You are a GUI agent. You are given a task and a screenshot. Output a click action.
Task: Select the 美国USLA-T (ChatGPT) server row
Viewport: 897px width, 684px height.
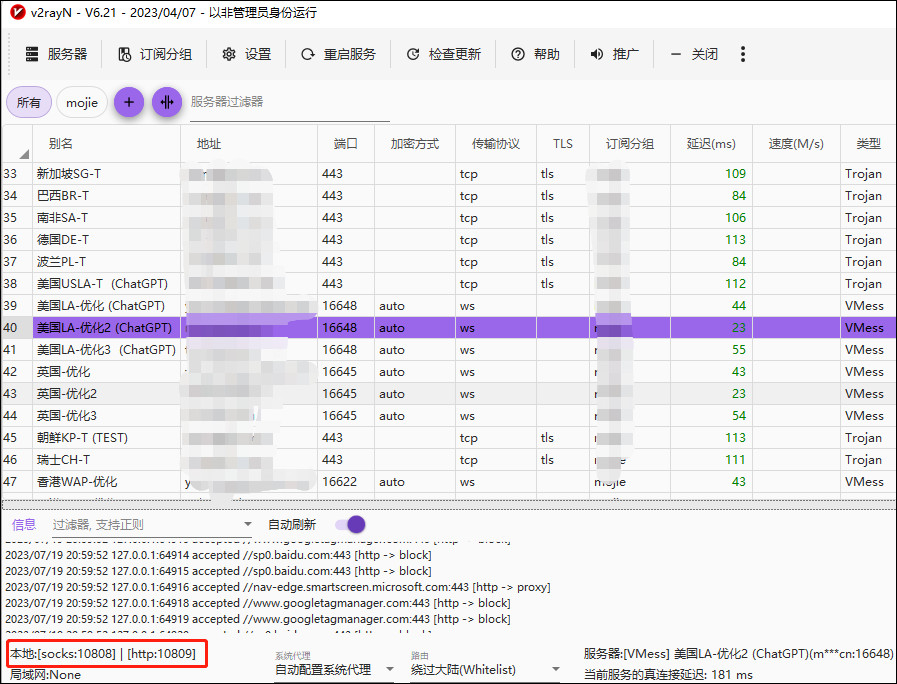coord(449,284)
